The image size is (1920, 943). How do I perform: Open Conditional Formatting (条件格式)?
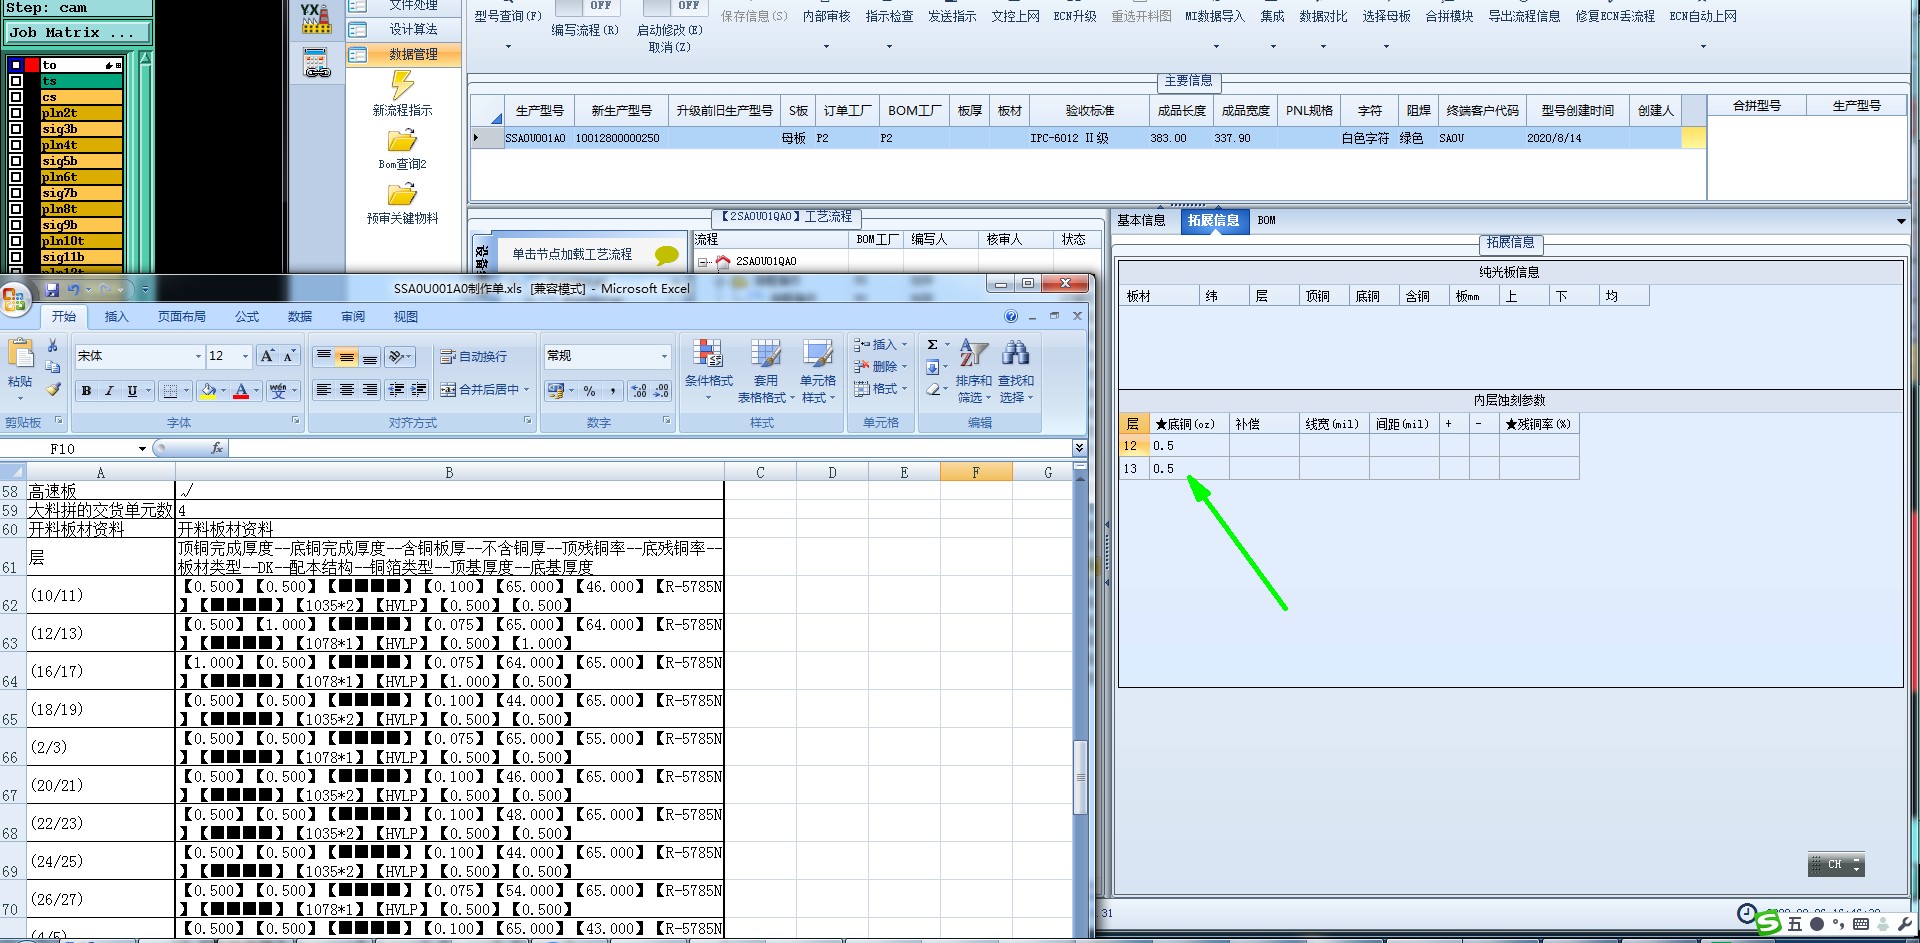click(x=708, y=370)
